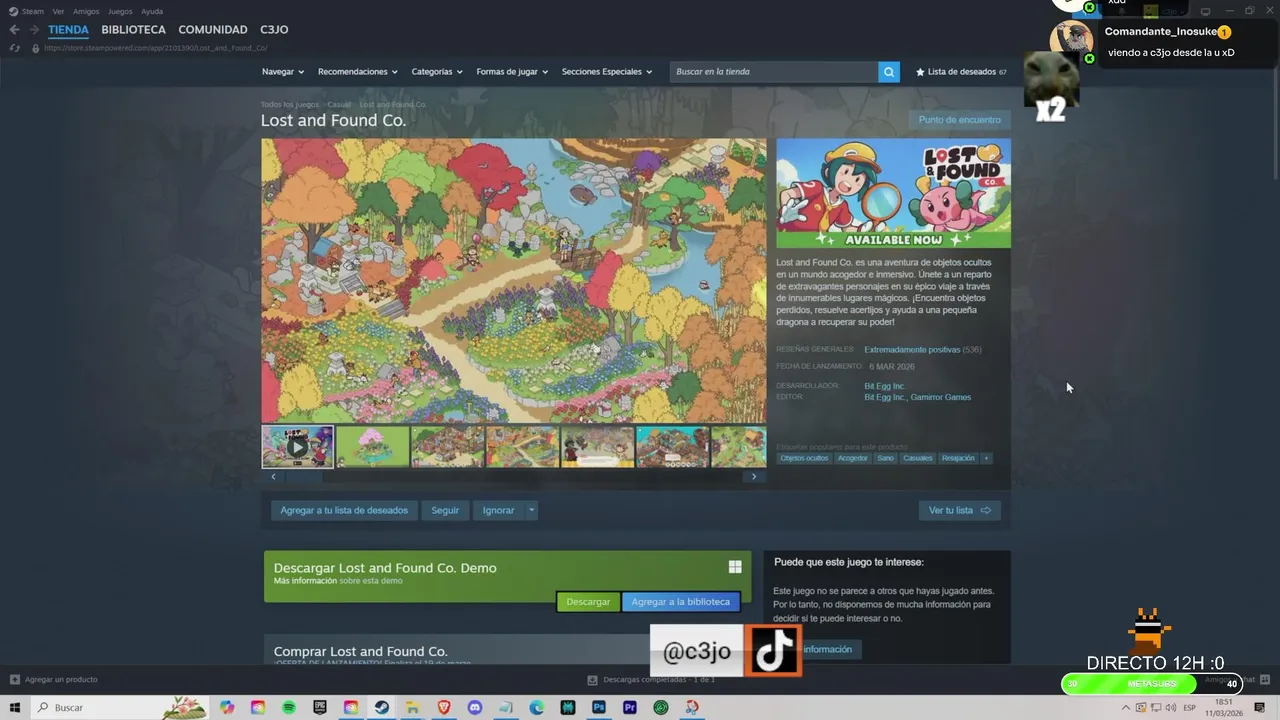The width and height of the screenshot is (1280, 720).
Task: Click the search magnifier button in store
Action: (x=889, y=72)
